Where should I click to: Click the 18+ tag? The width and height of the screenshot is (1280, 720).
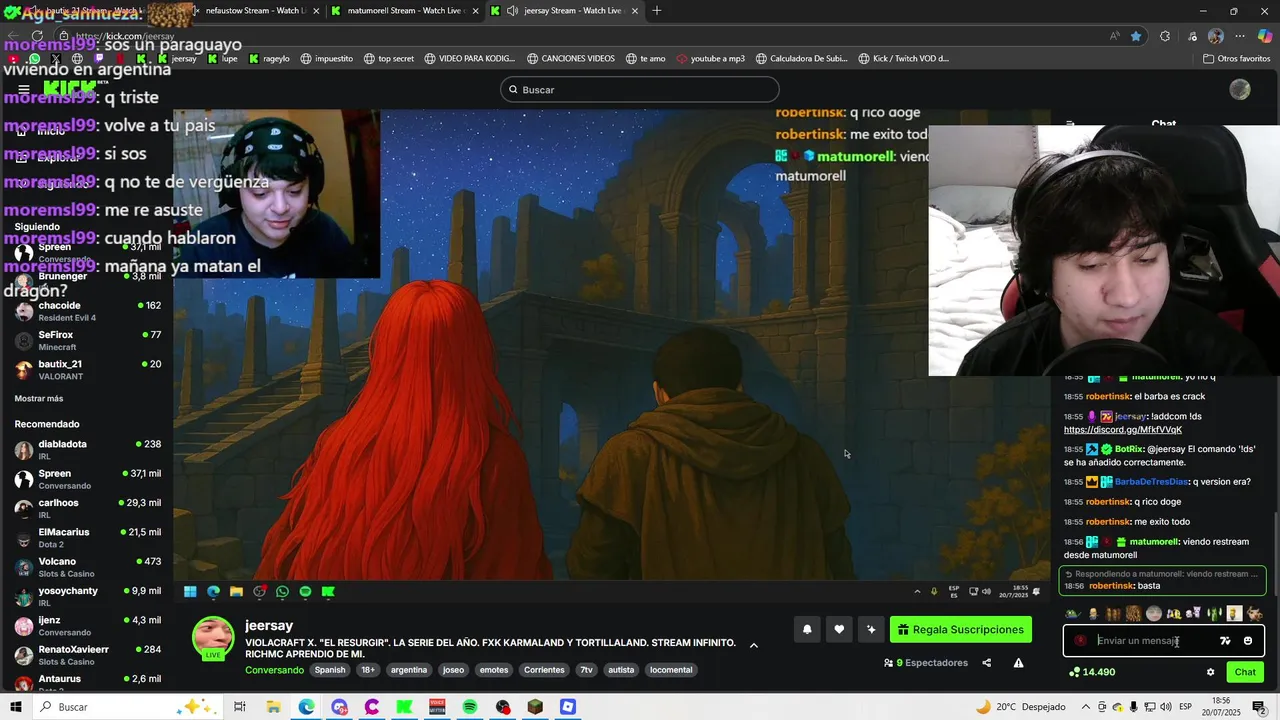367,670
